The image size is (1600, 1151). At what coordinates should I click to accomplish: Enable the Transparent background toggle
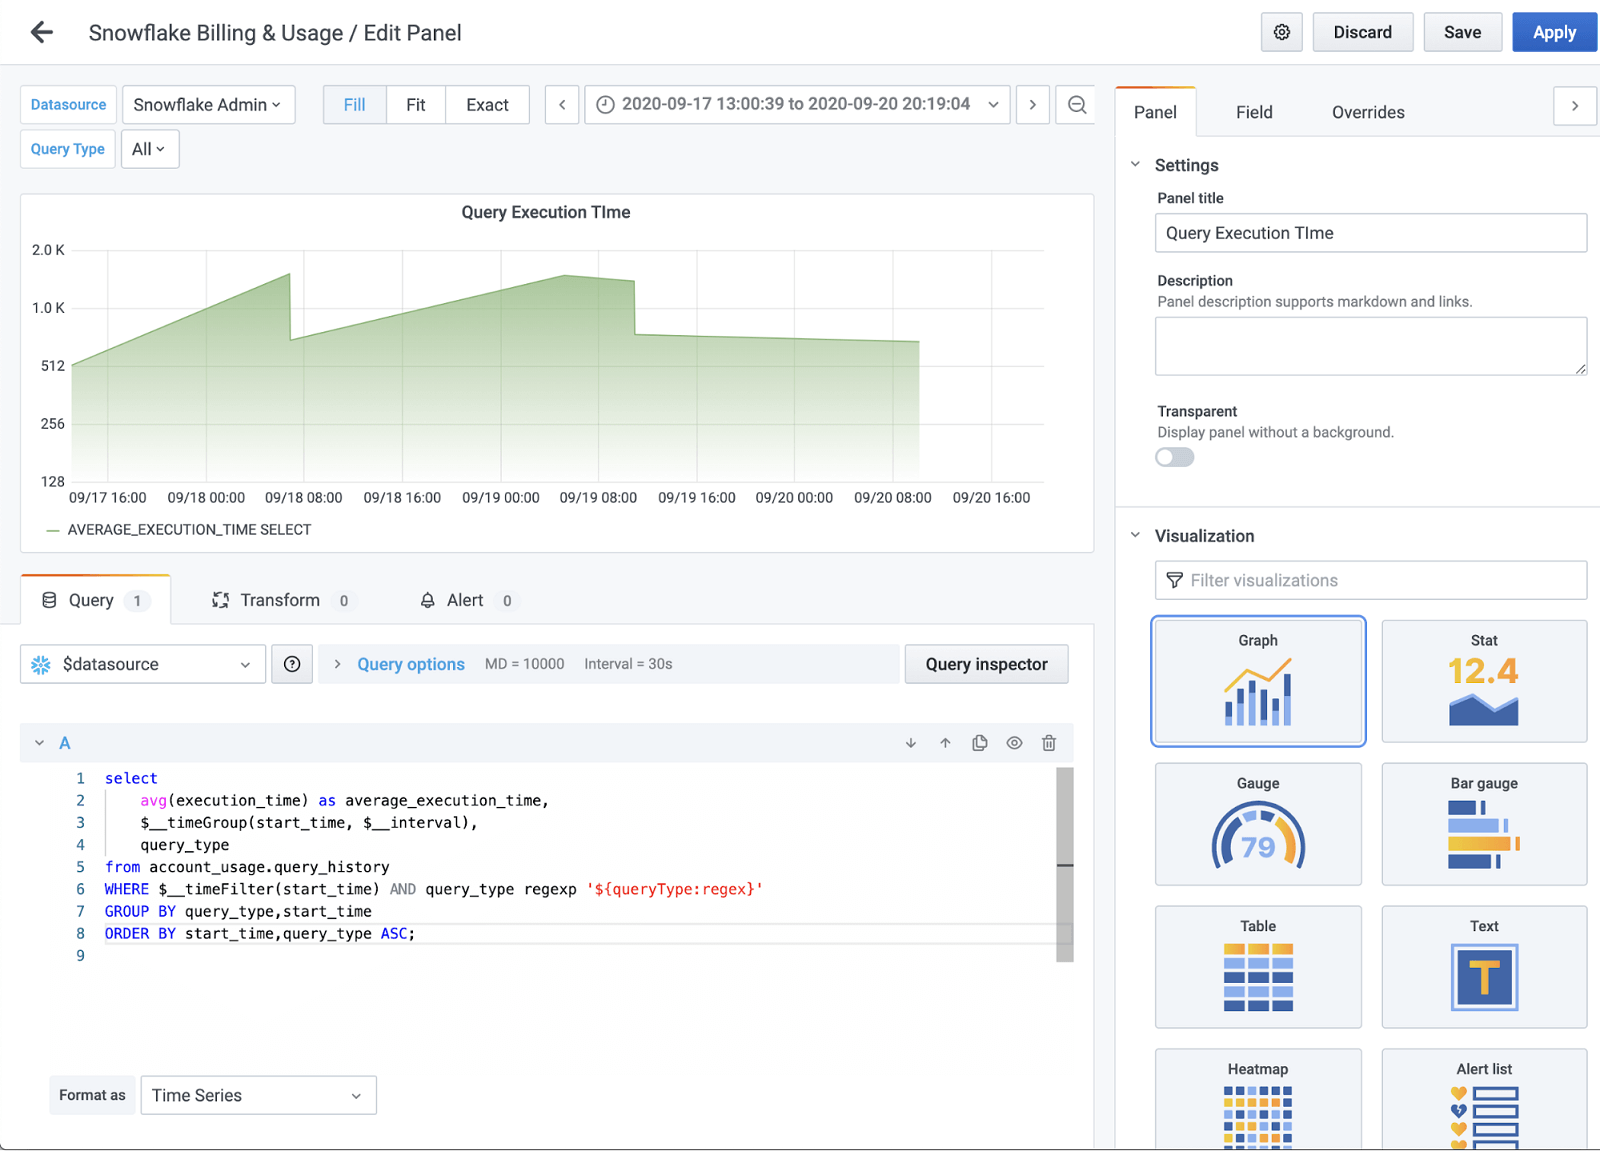point(1174,457)
